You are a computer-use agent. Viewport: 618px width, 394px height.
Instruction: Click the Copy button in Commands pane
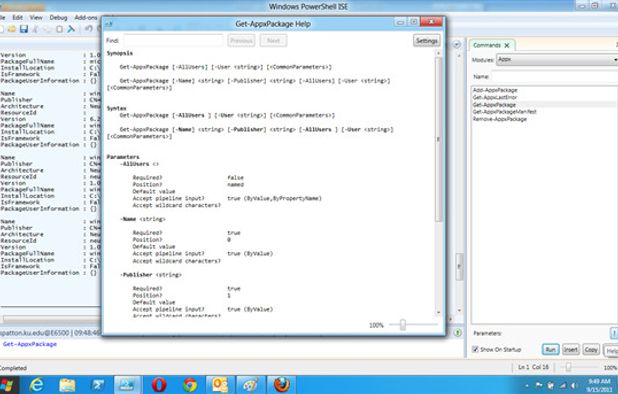pyautogui.click(x=591, y=349)
